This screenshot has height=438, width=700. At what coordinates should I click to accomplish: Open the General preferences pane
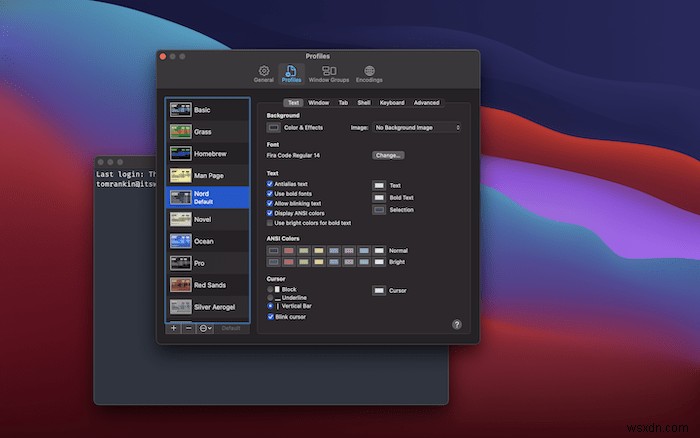click(x=264, y=73)
